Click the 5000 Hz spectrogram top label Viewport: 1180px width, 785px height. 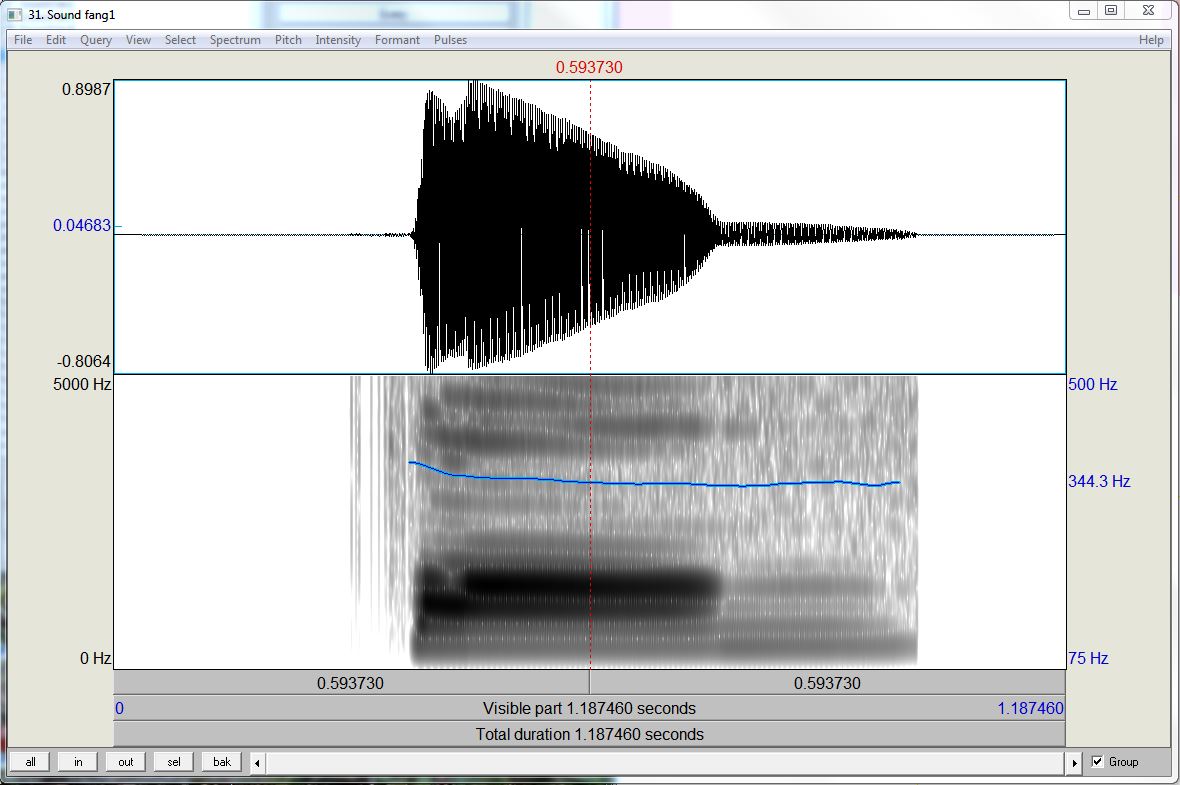[82, 384]
